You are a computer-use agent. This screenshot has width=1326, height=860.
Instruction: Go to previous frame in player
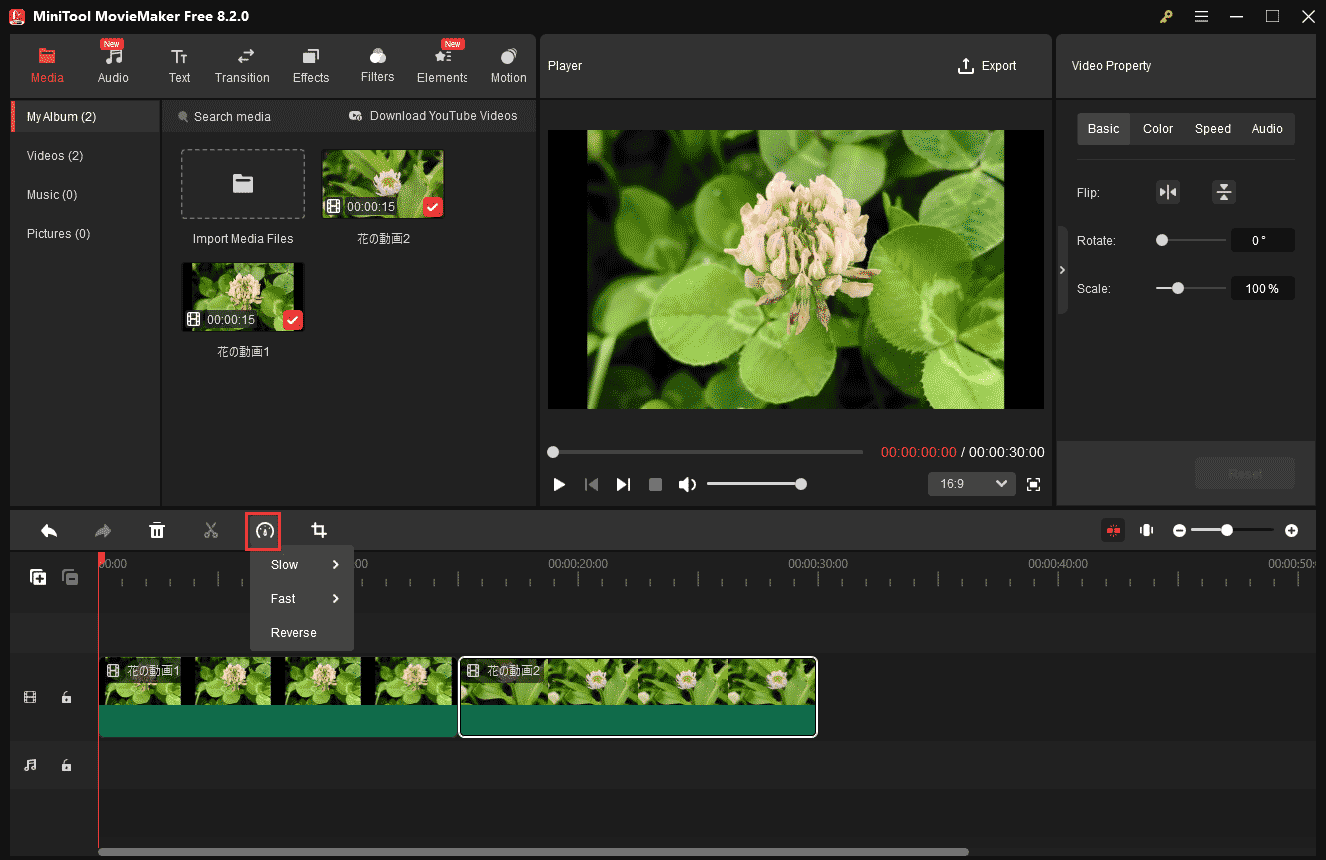coord(591,484)
